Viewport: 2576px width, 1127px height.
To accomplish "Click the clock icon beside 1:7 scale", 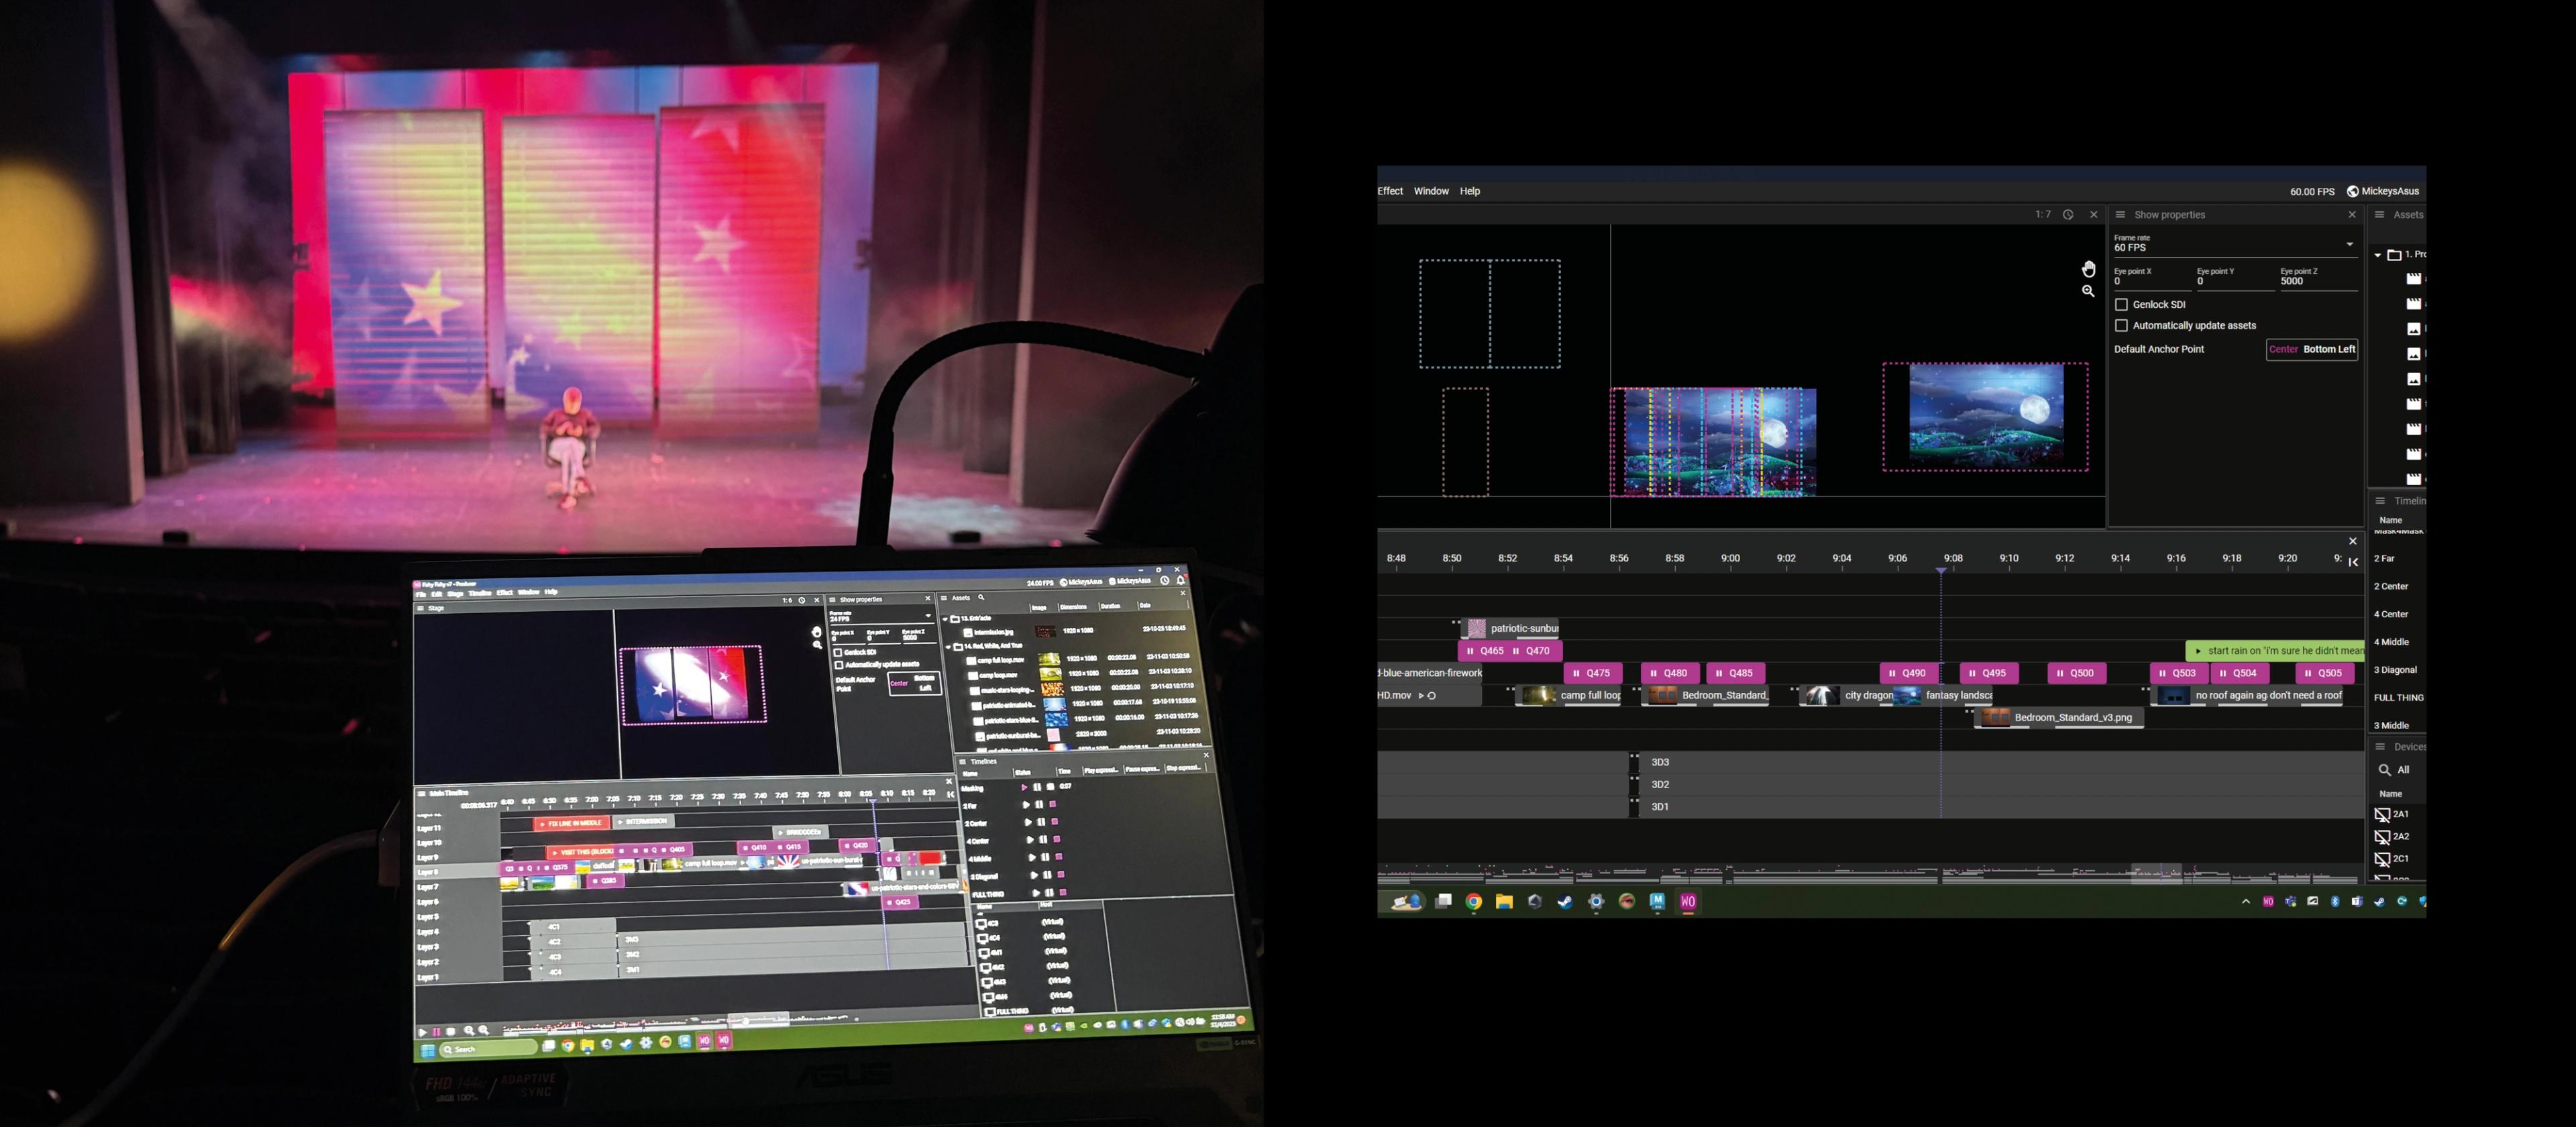I will coord(2068,214).
